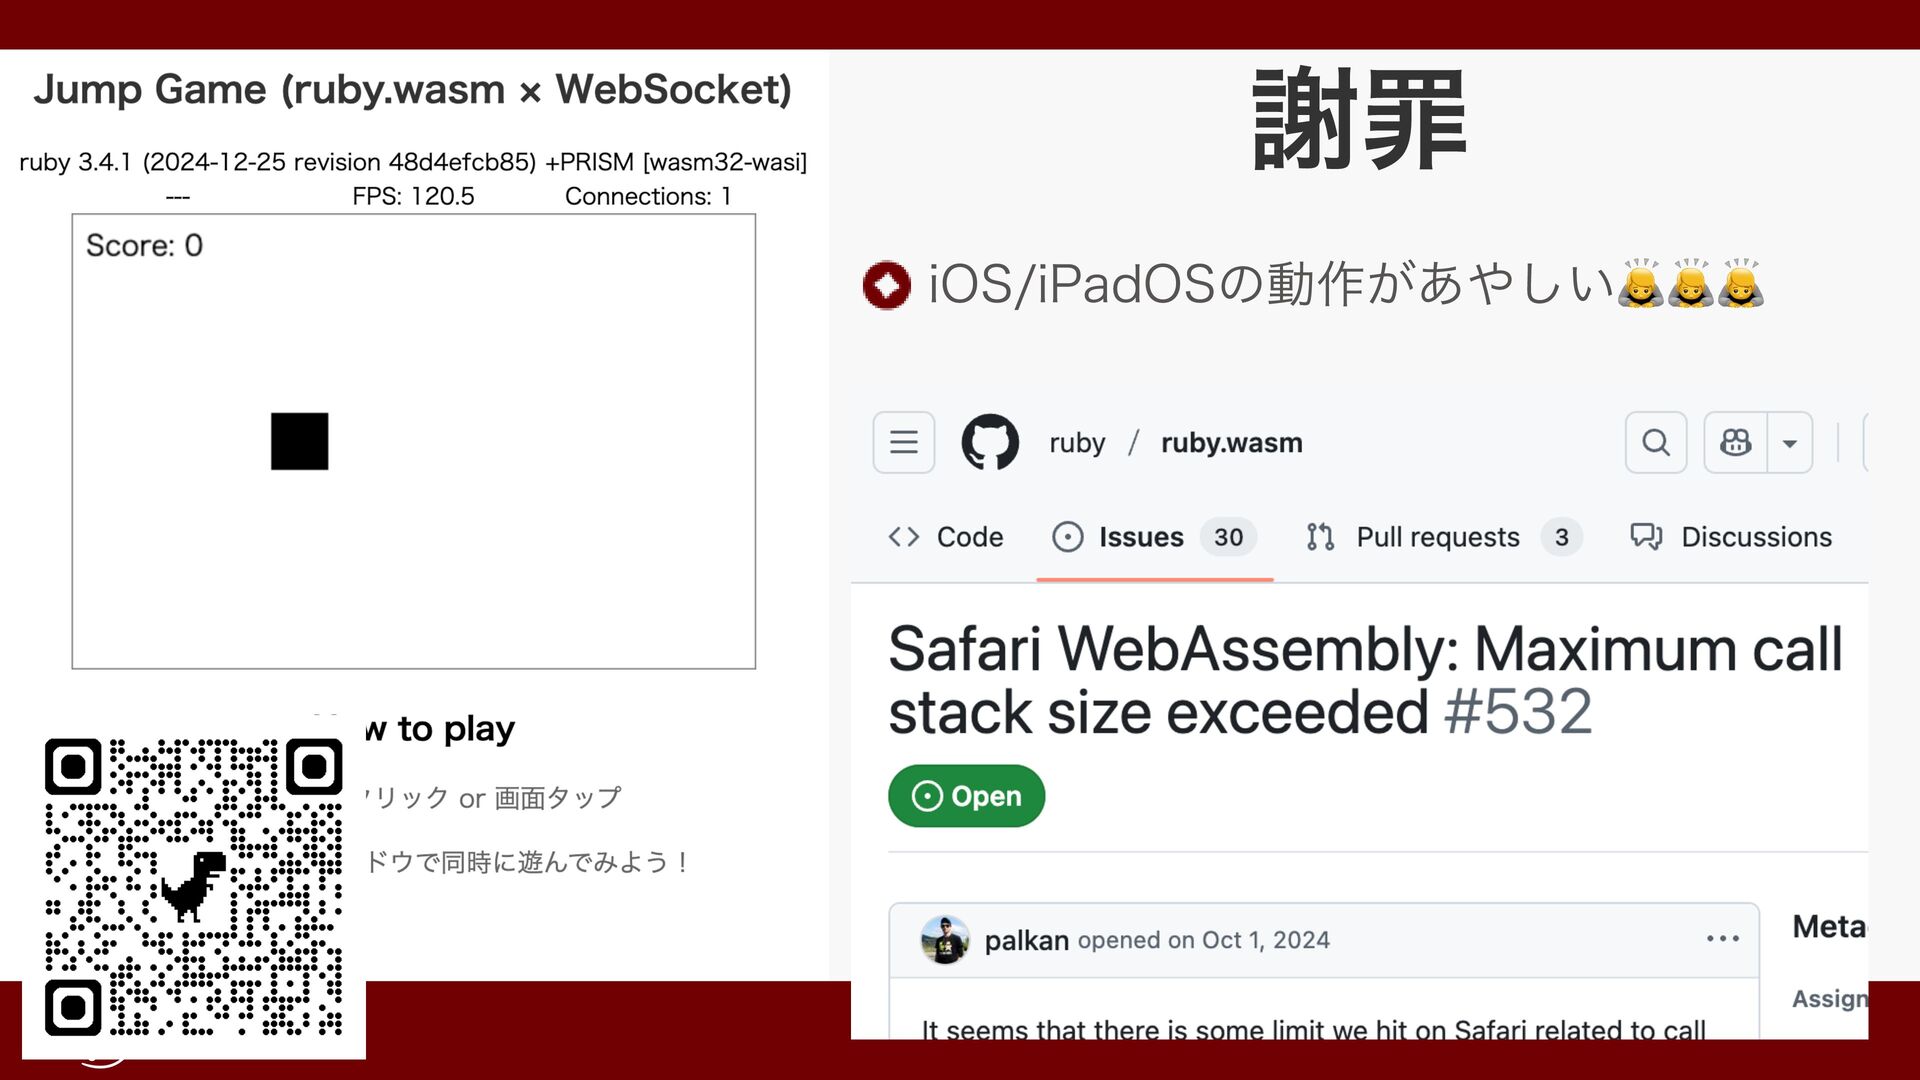1920x1080 pixels.
Task: Open the GitHub search magnifier button
Action: (x=1656, y=442)
